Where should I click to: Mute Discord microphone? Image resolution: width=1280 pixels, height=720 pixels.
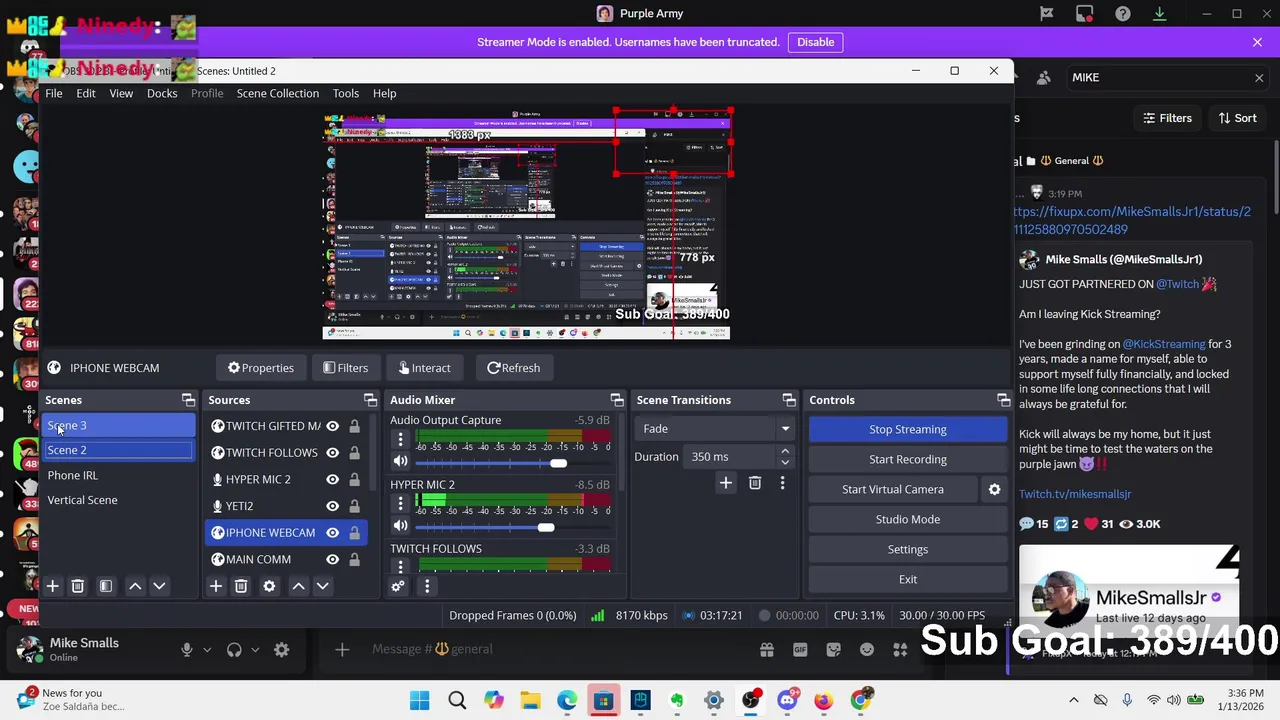[x=187, y=650]
